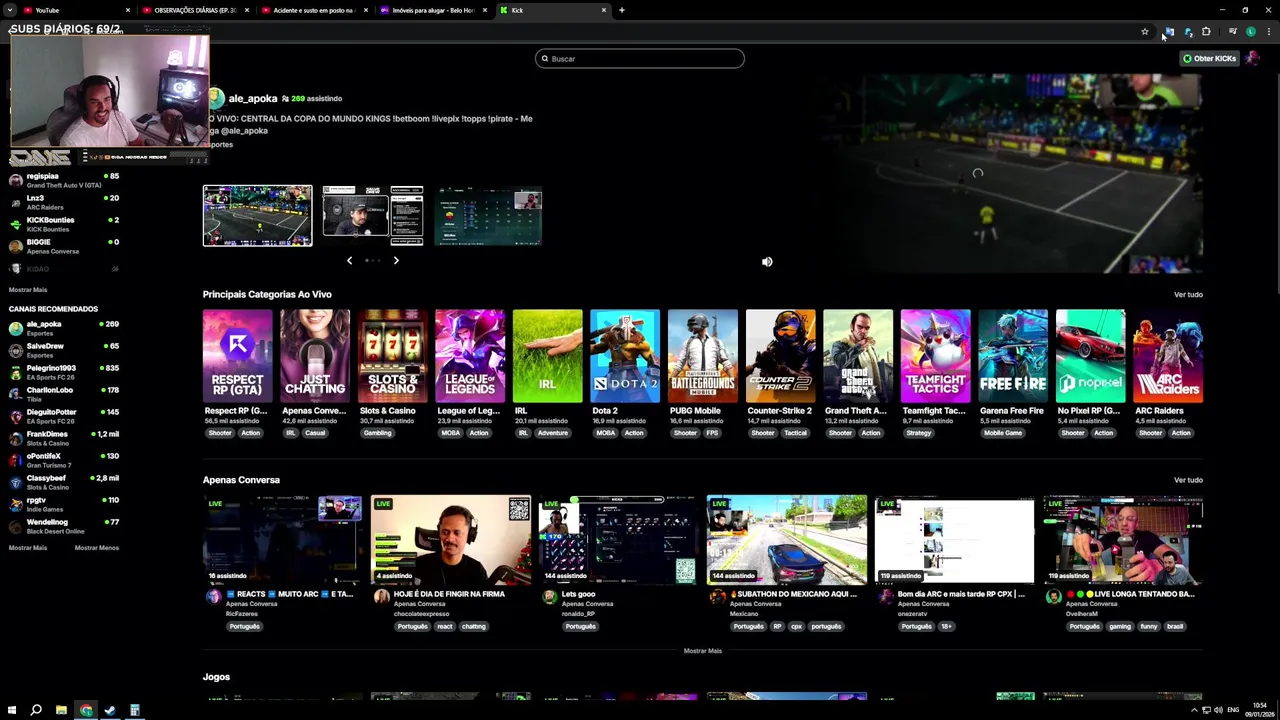Viewport: 1280px width, 720px height.
Task: Open Ver tudo for Apenas Conversa
Action: [1188, 480]
